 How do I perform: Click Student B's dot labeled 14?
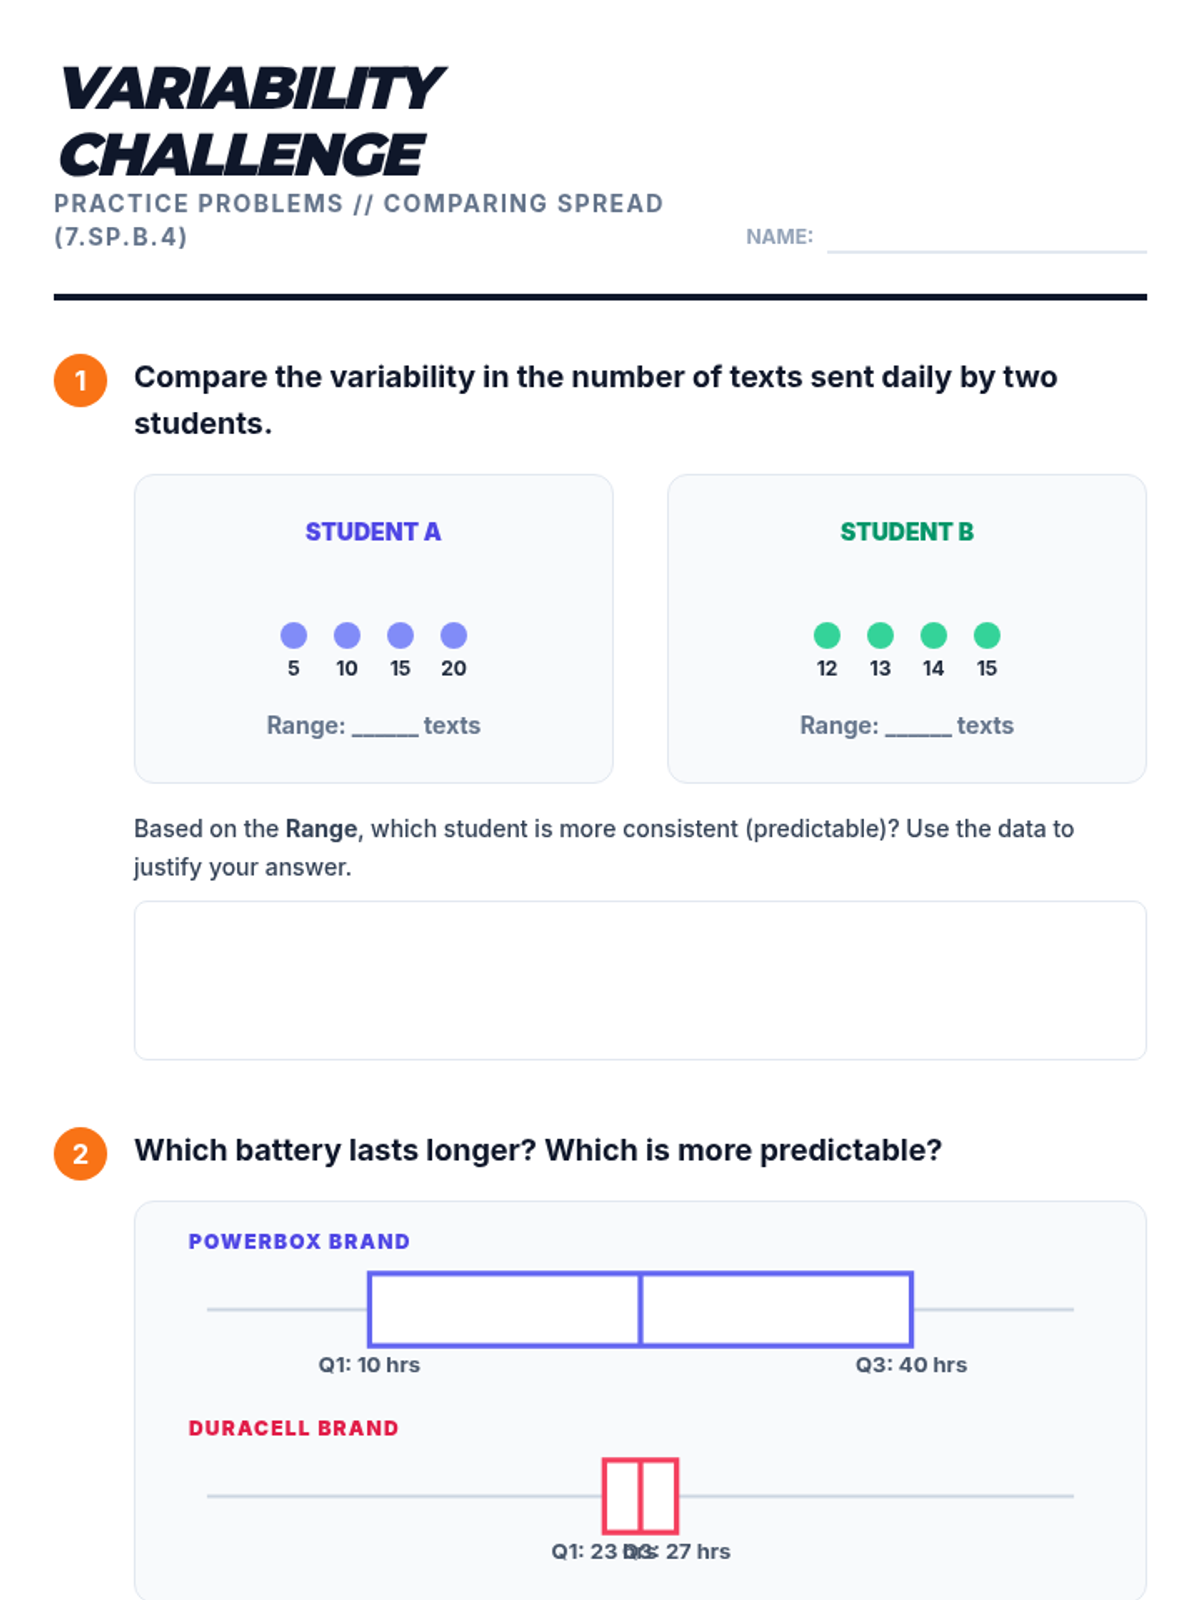tap(934, 635)
